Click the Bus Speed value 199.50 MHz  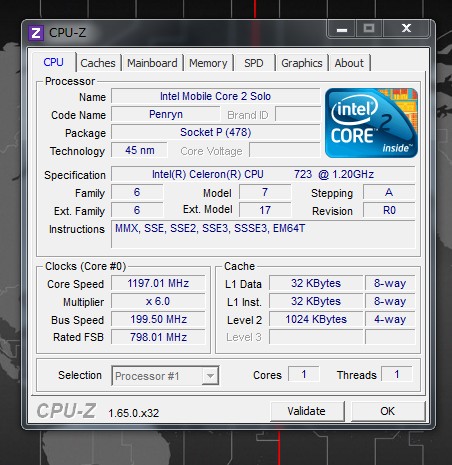158,319
